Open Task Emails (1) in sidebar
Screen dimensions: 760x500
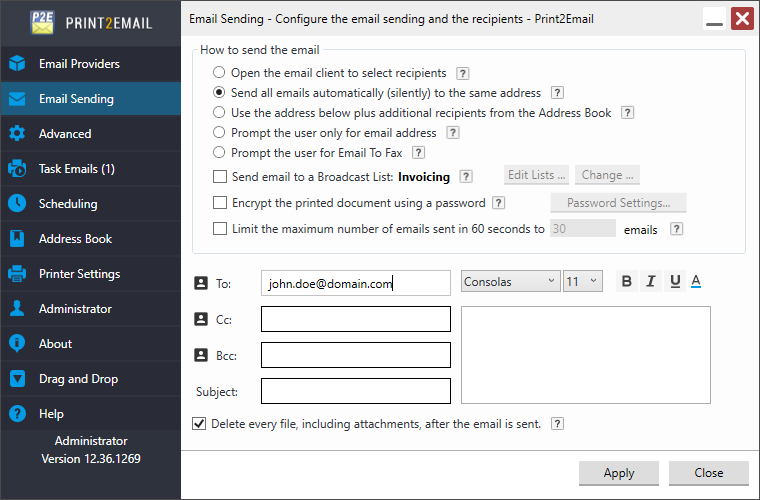76,169
